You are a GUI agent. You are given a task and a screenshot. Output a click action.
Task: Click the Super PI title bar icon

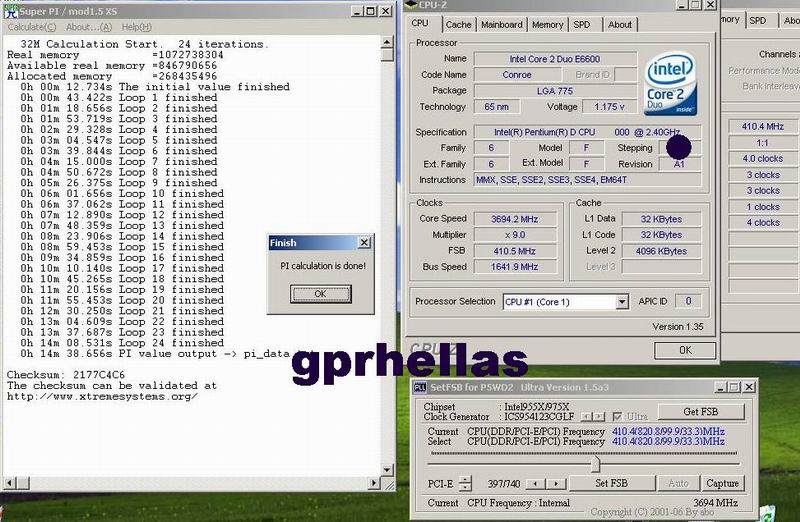click(x=11, y=11)
